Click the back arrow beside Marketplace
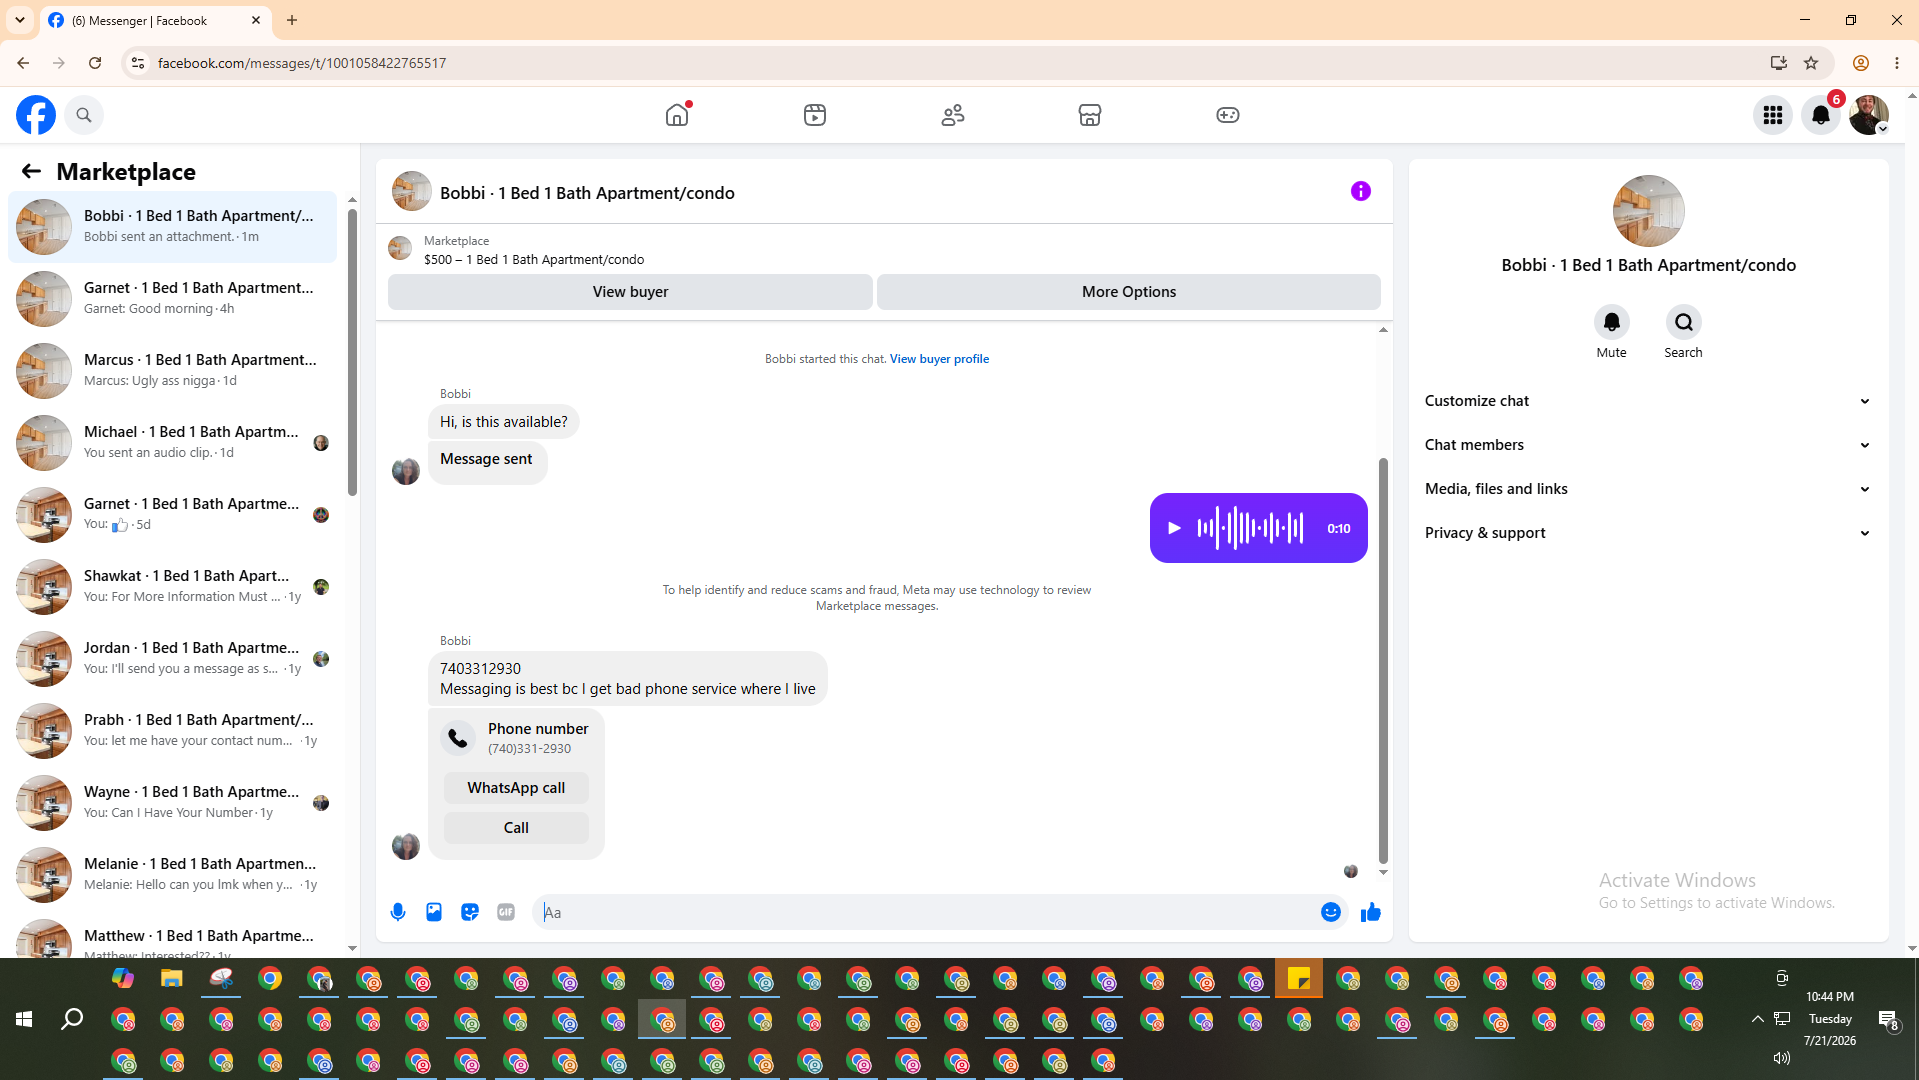This screenshot has height=1080, width=1919. (x=31, y=172)
